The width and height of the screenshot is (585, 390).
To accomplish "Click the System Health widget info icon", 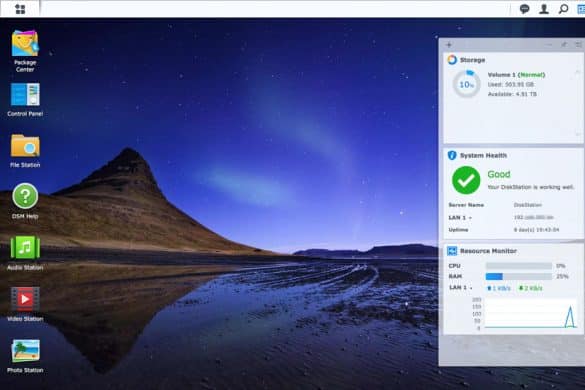I will point(452,155).
